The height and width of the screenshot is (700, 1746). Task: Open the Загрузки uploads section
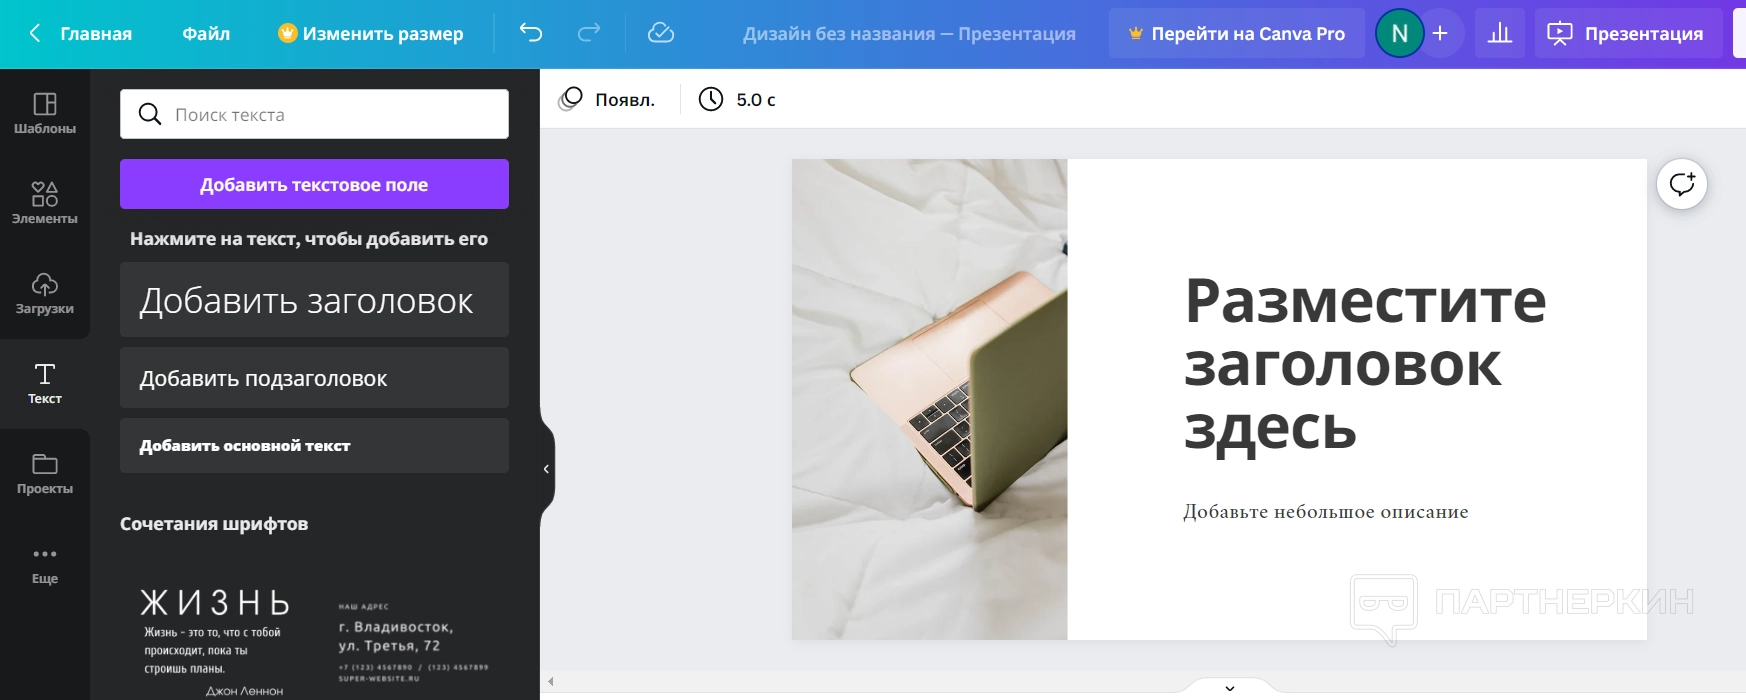click(45, 294)
